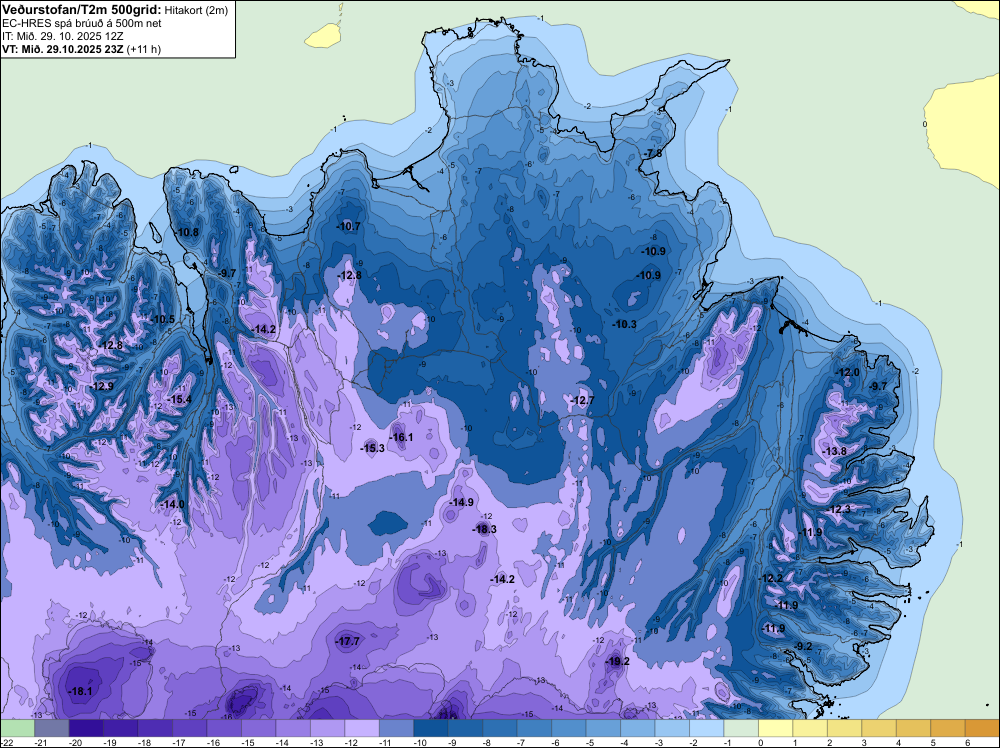The image size is (1000, 748).
Task: Click the '(+11 h)' forecast offset text
Action: (144, 49)
